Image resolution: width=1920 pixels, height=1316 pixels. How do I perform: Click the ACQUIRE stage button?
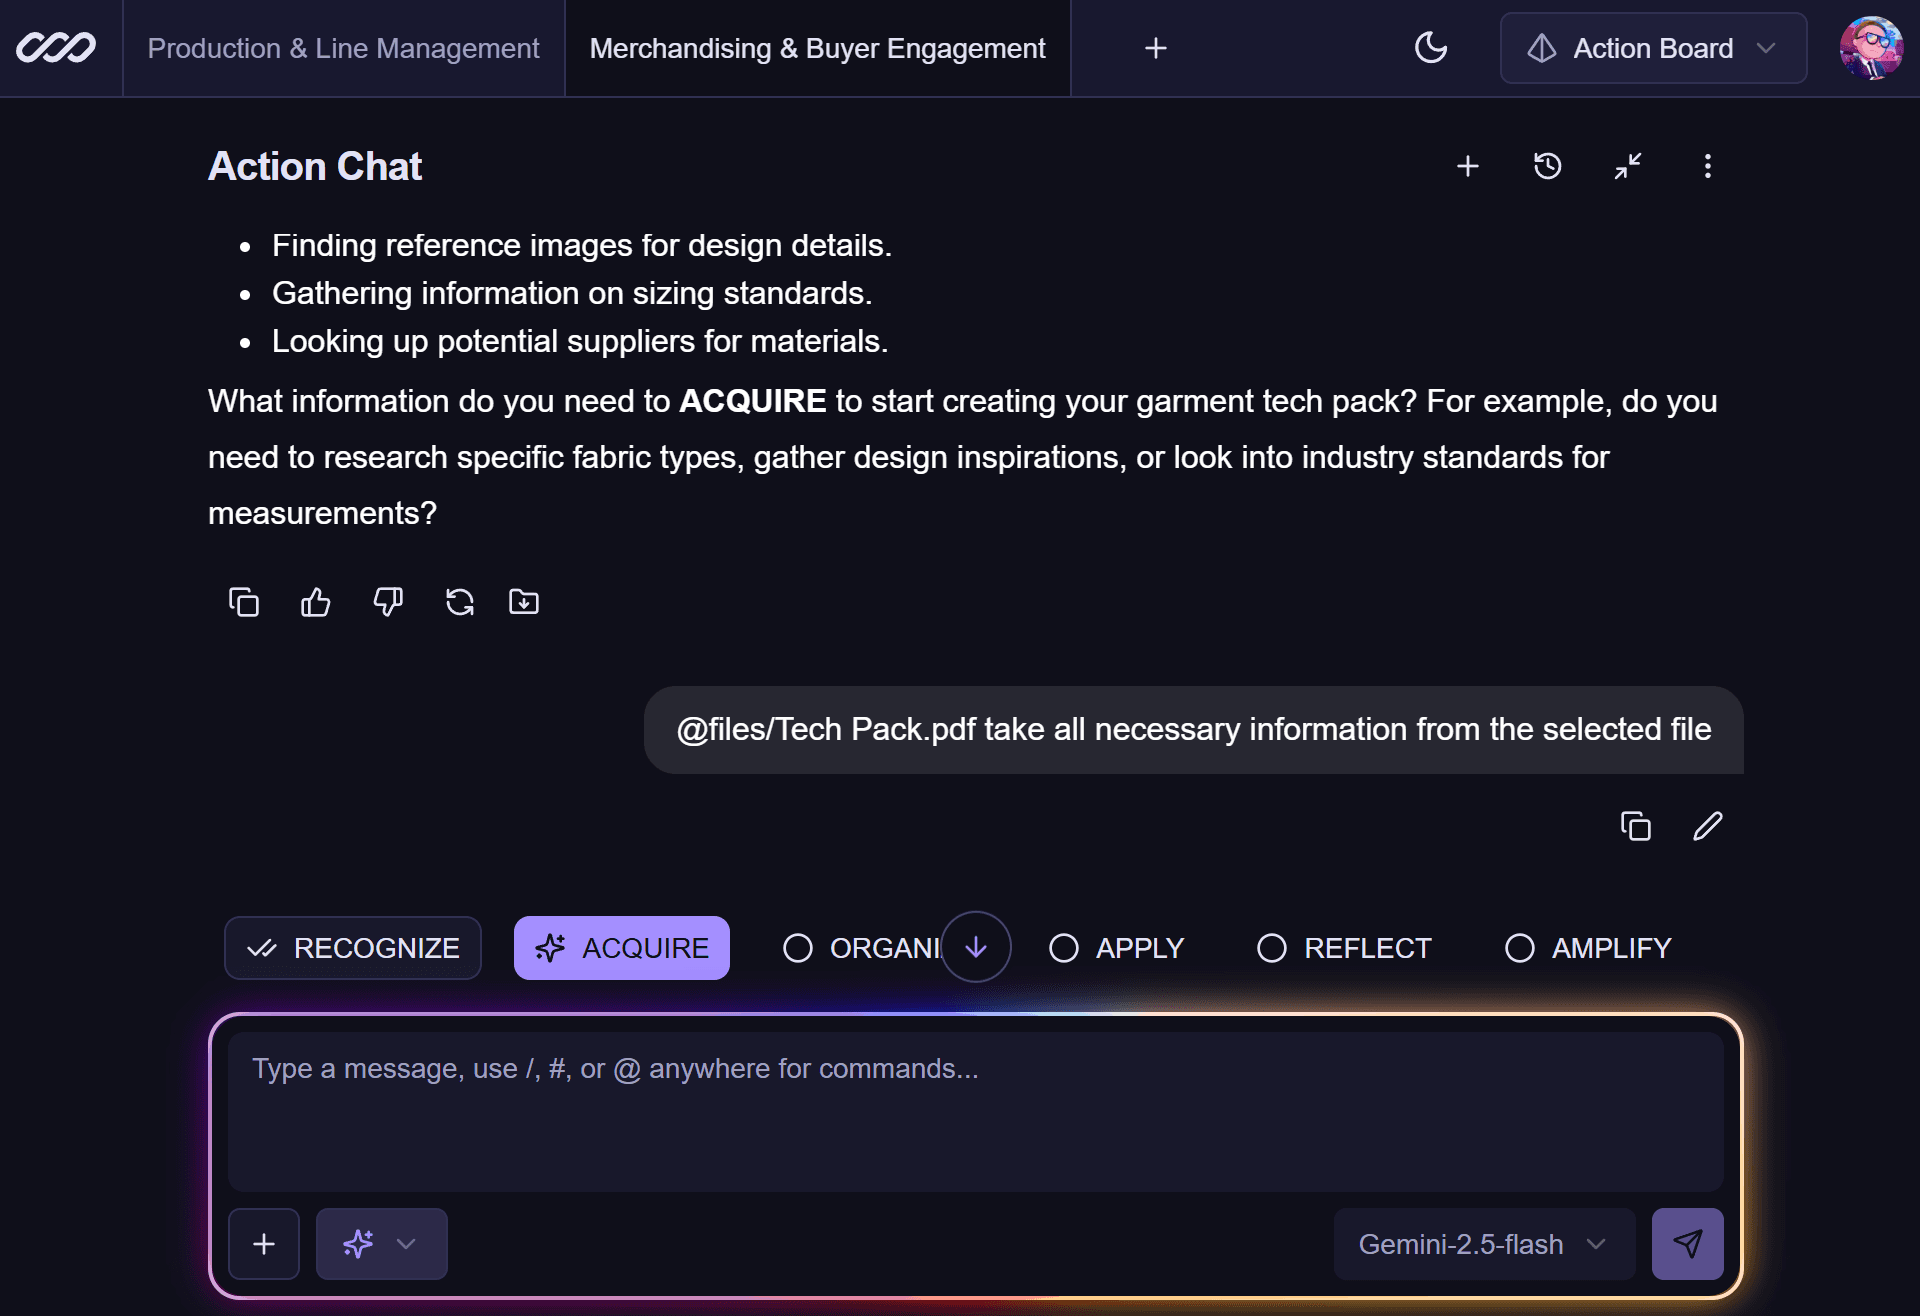pos(622,948)
